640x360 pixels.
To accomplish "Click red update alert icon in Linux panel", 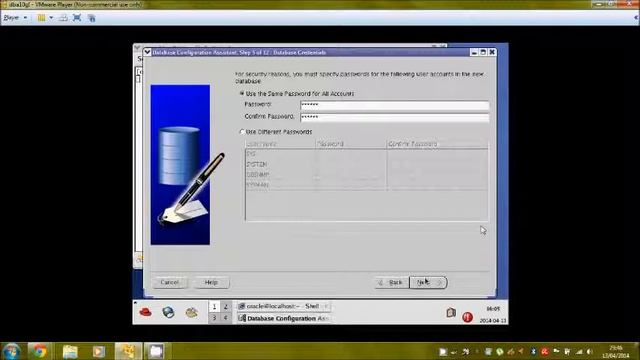I will (x=467, y=317).
